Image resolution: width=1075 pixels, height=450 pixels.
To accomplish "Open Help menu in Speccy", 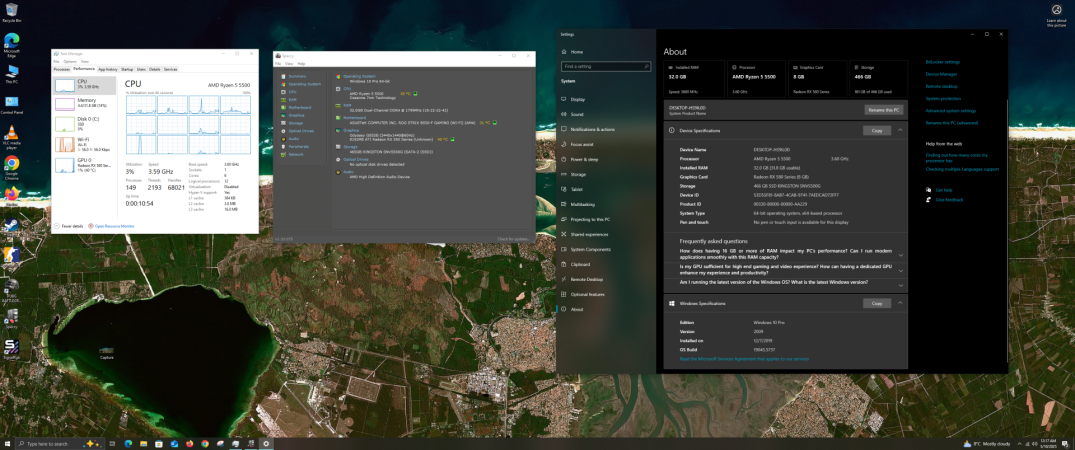I will [x=301, y=63].
